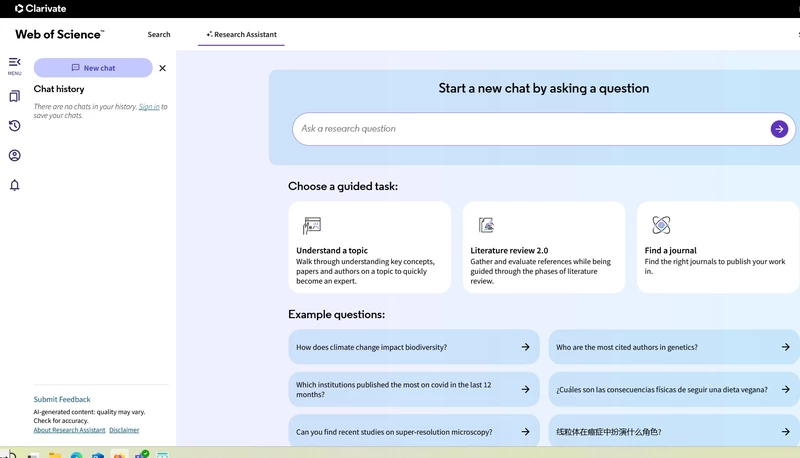The height and width of the screenshot is (458, 800).
Task: Select the Spanish dieta vegana example question
Action: pos(673,389)
